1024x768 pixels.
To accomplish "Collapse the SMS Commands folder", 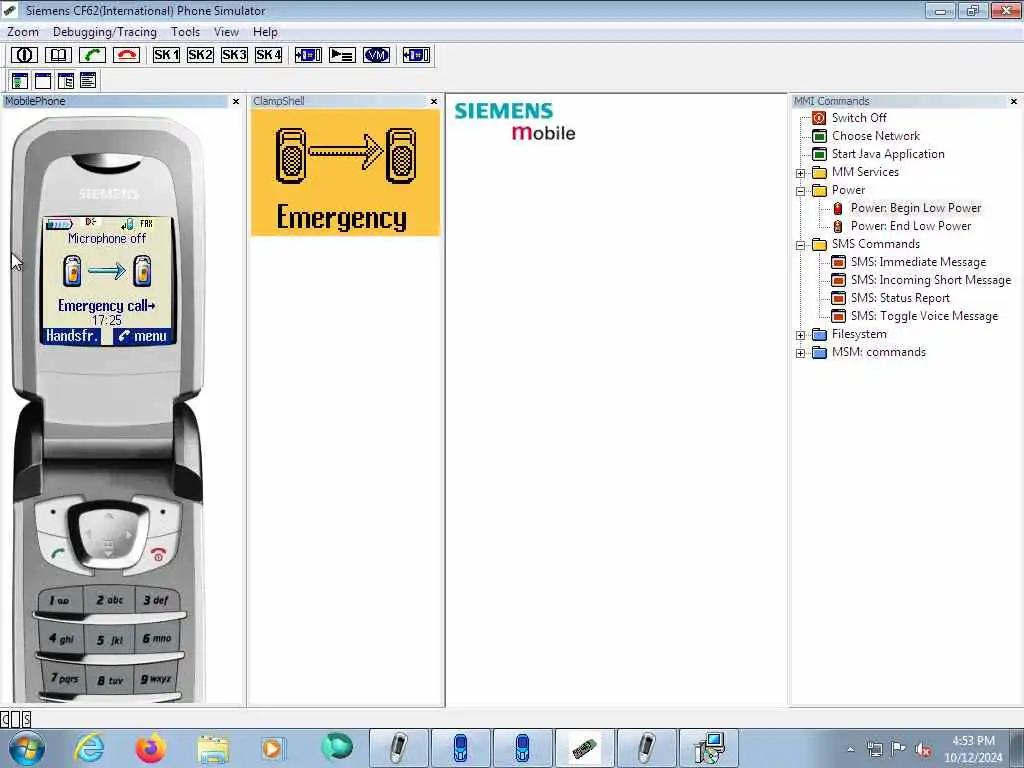I will tap(801, 246).
